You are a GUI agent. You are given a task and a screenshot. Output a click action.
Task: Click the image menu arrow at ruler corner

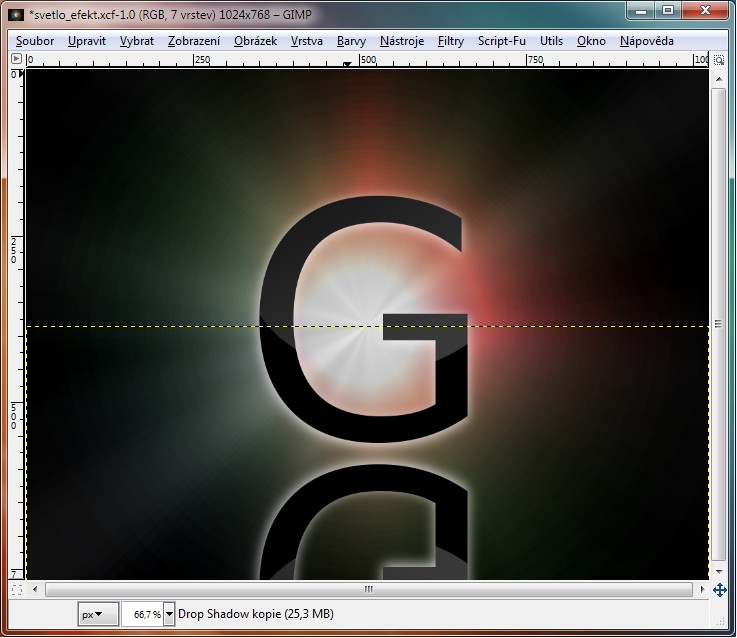coord(16,59)
